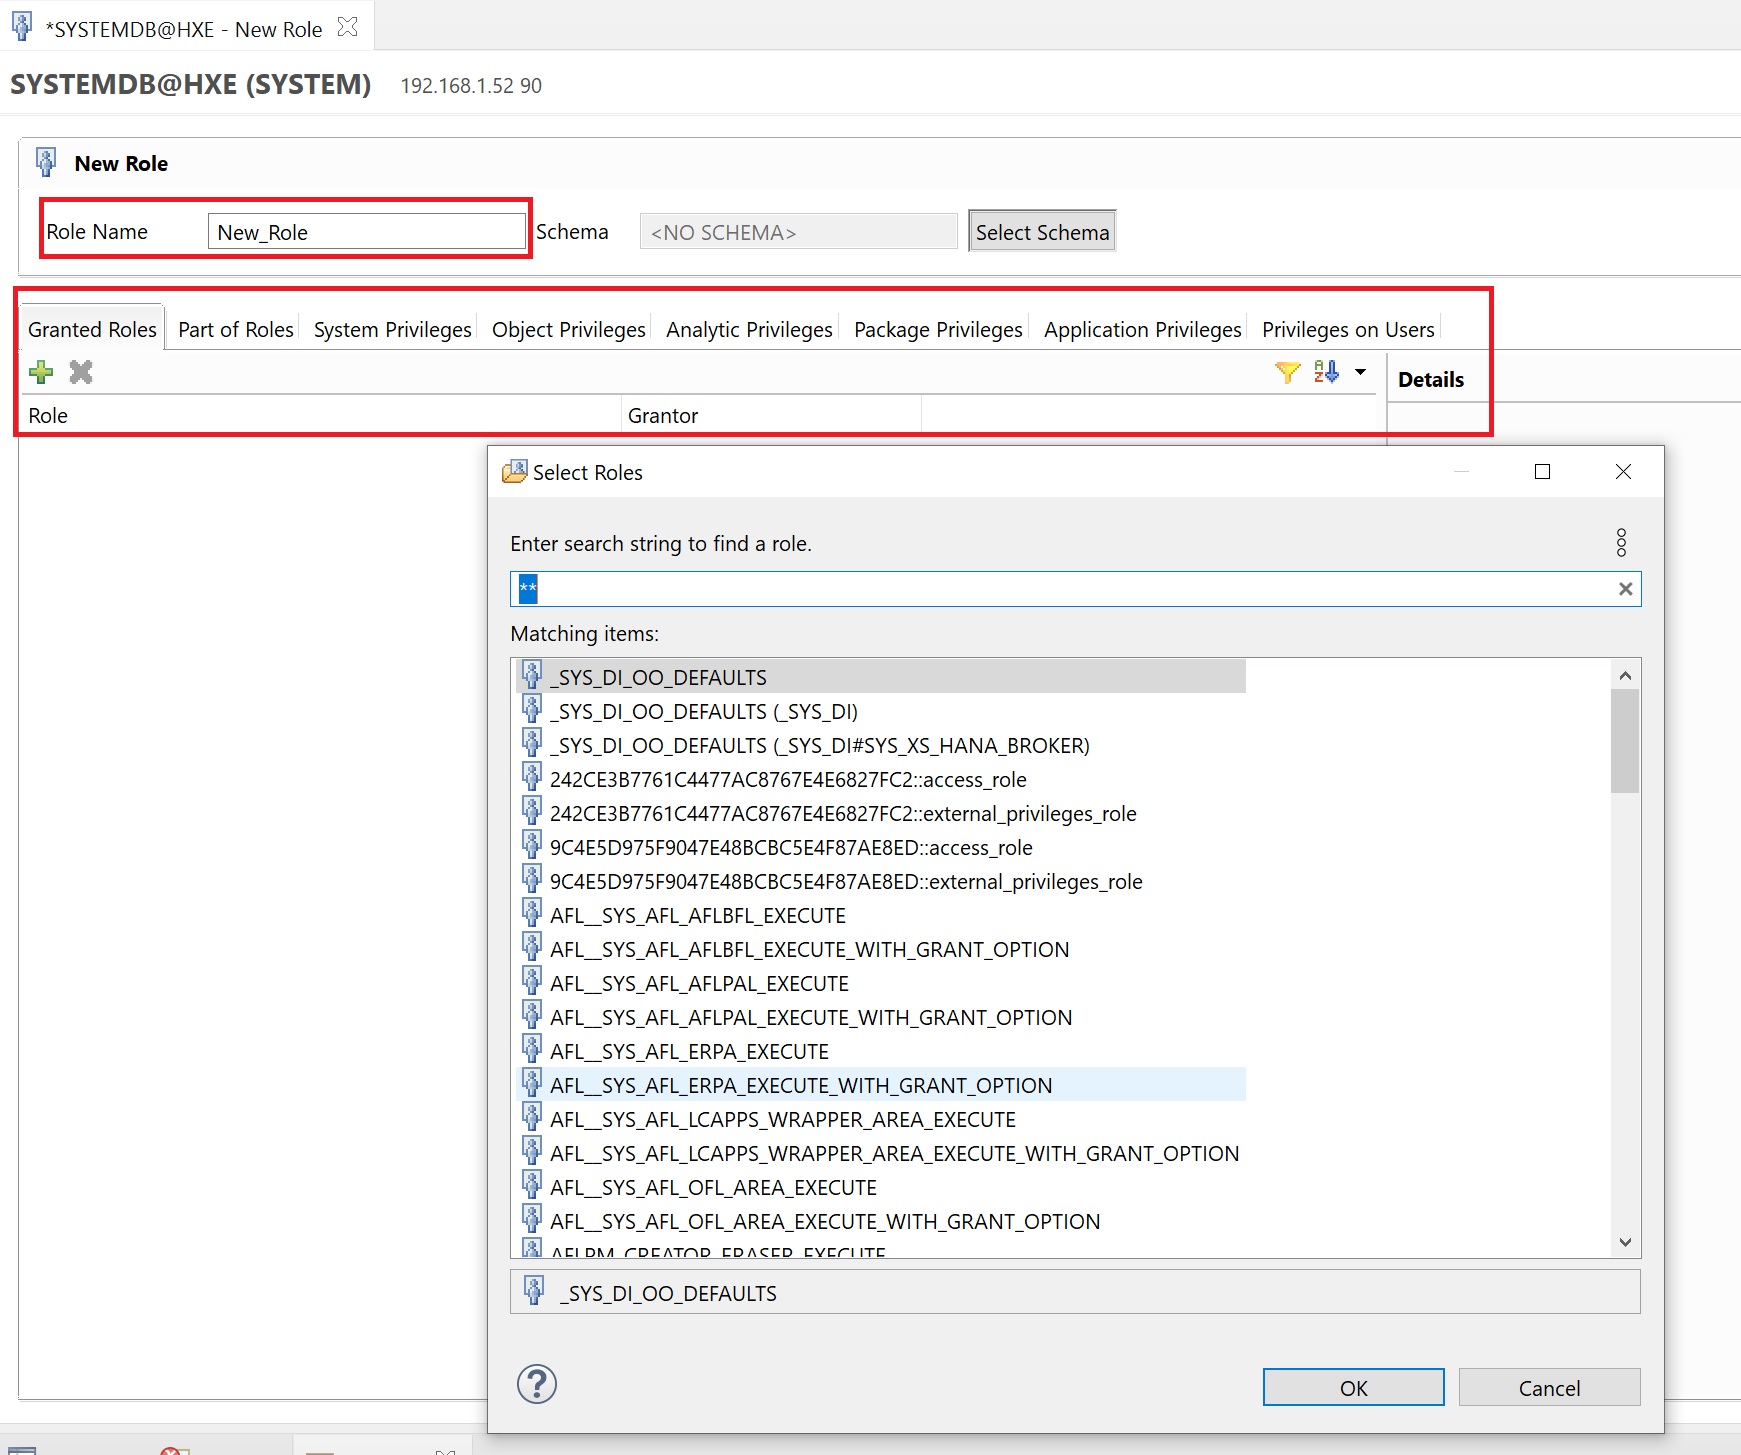
Task: Click the gray X remove role icon
Action: 81,373
